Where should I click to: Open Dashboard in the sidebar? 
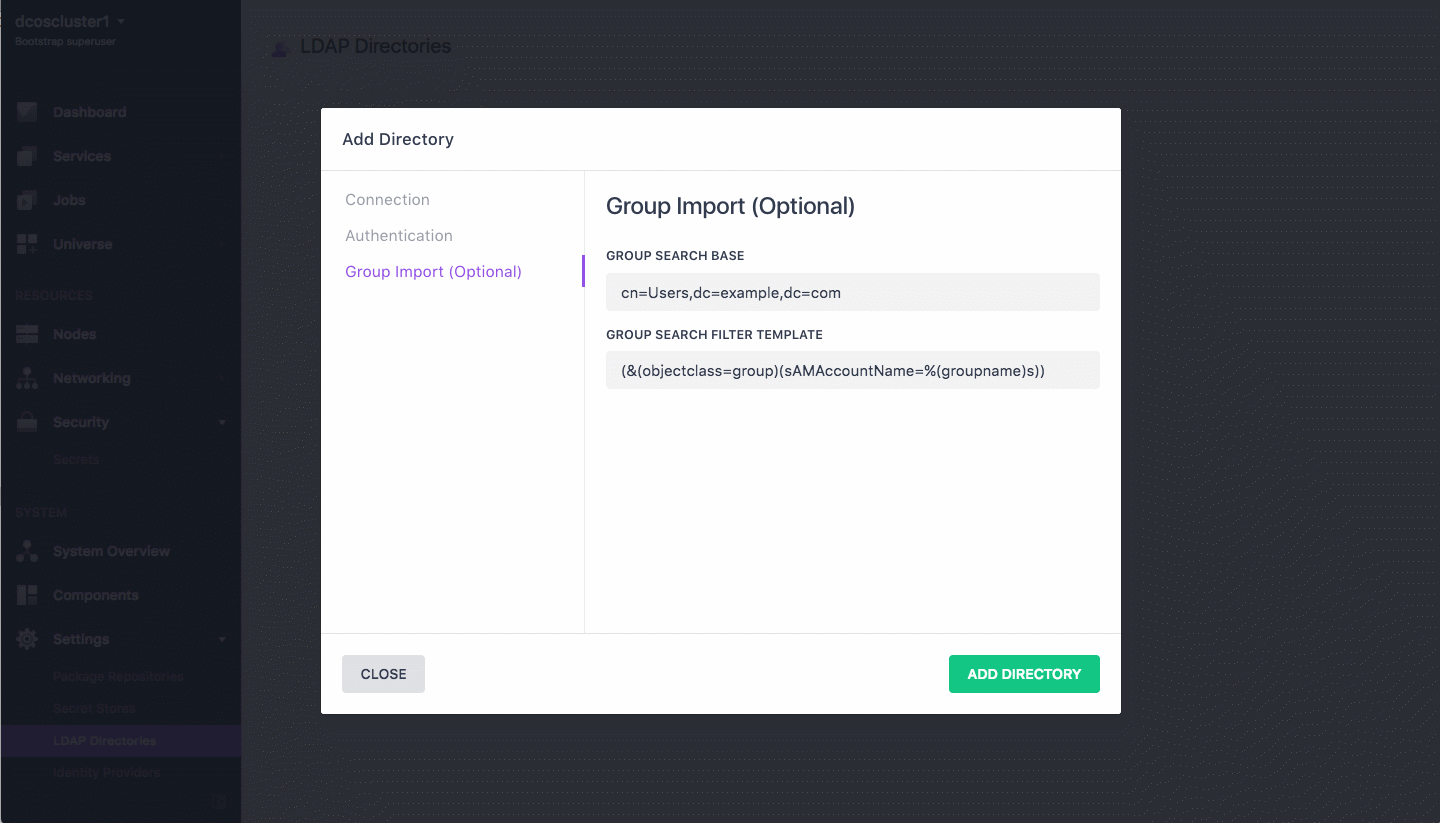tap(90, 112)
